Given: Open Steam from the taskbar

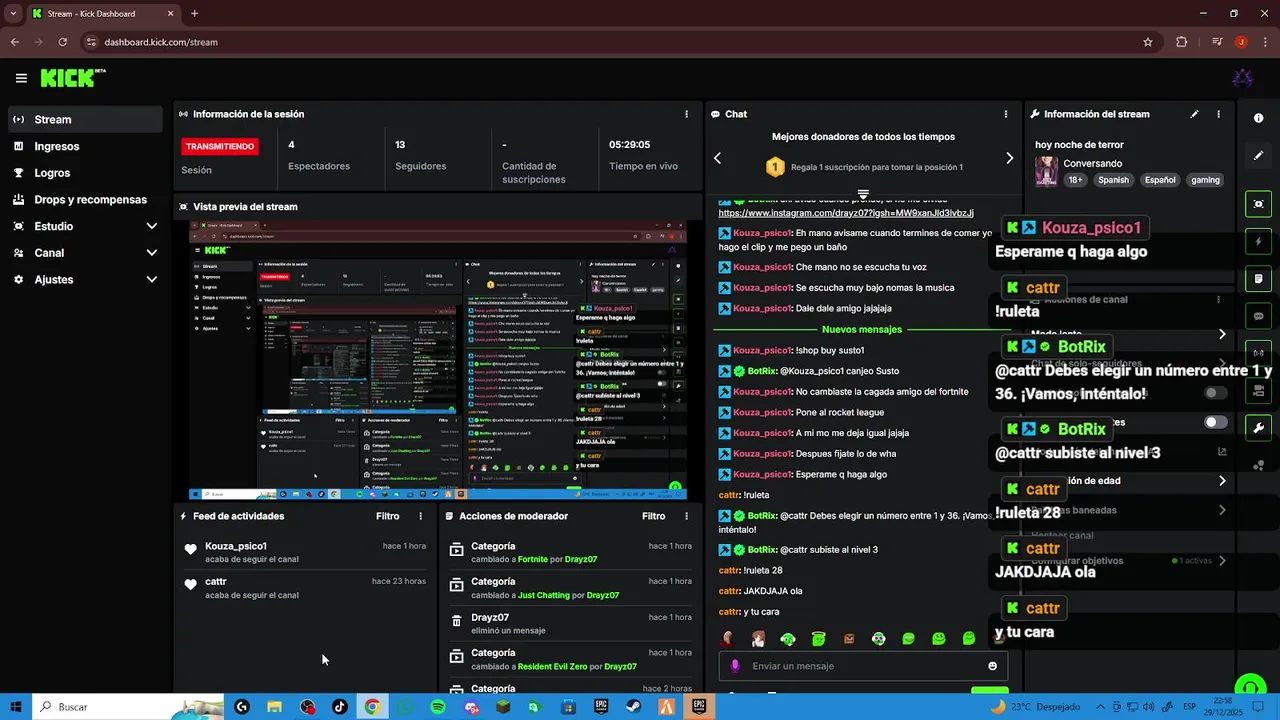Looking at the screenshot, I should 633,707.
